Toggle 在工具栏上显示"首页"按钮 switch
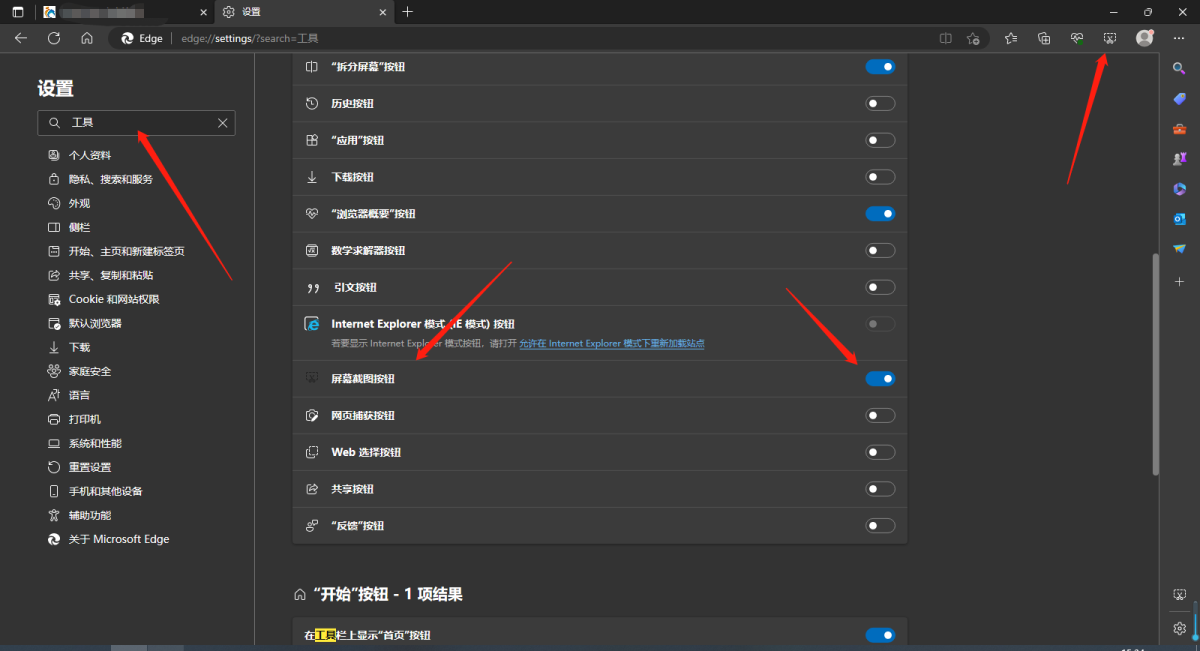This screenshot has height=651, width=1200. point(880,635)
